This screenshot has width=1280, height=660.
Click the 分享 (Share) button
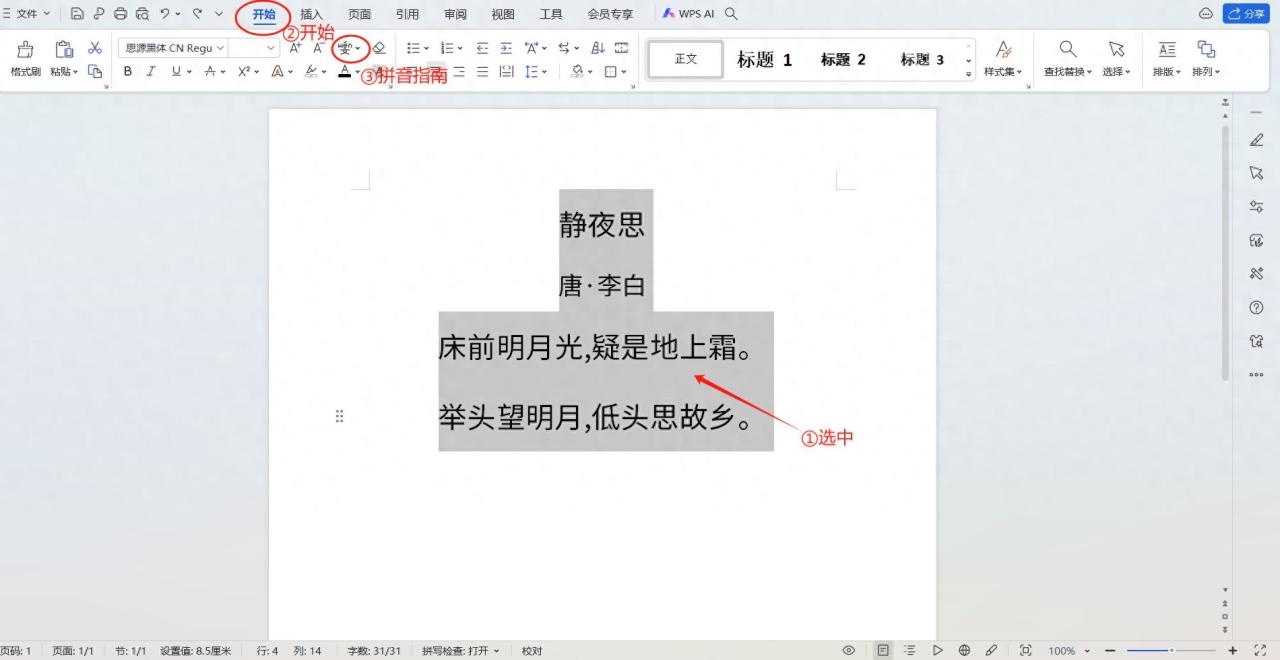[1247, 14]
